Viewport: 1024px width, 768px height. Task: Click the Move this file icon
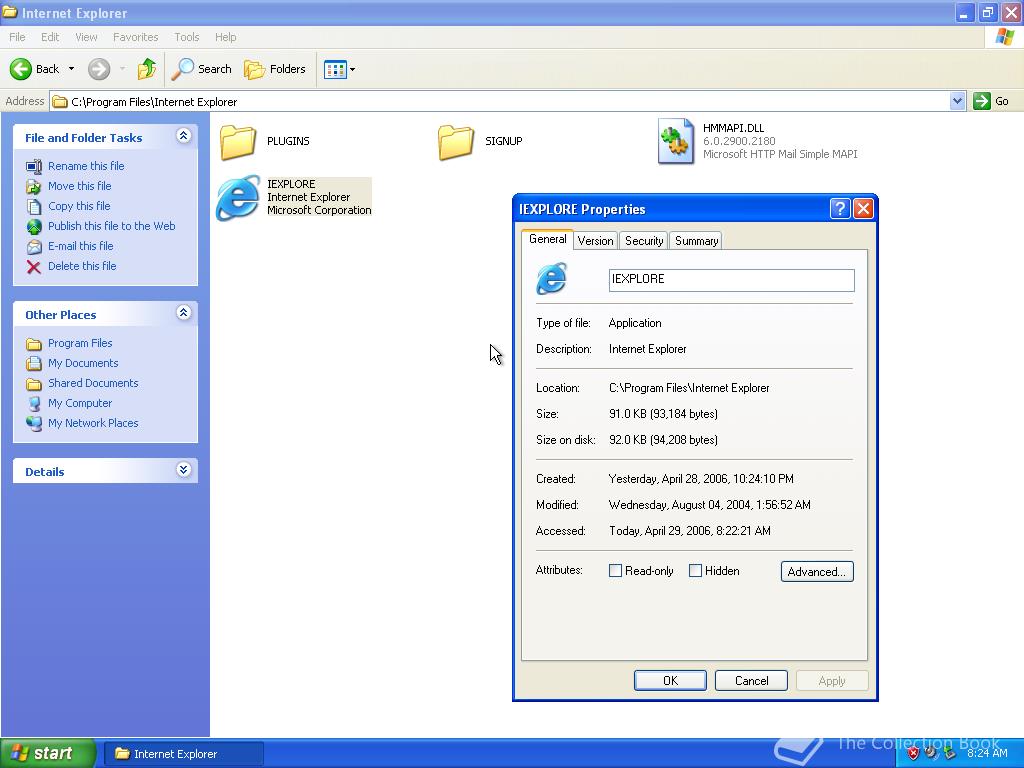point(34,187)
